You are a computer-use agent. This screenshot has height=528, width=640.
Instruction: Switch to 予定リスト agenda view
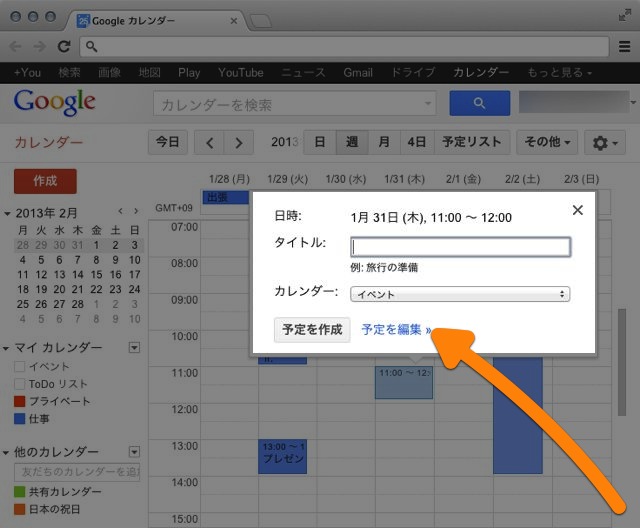pos(472,142)
